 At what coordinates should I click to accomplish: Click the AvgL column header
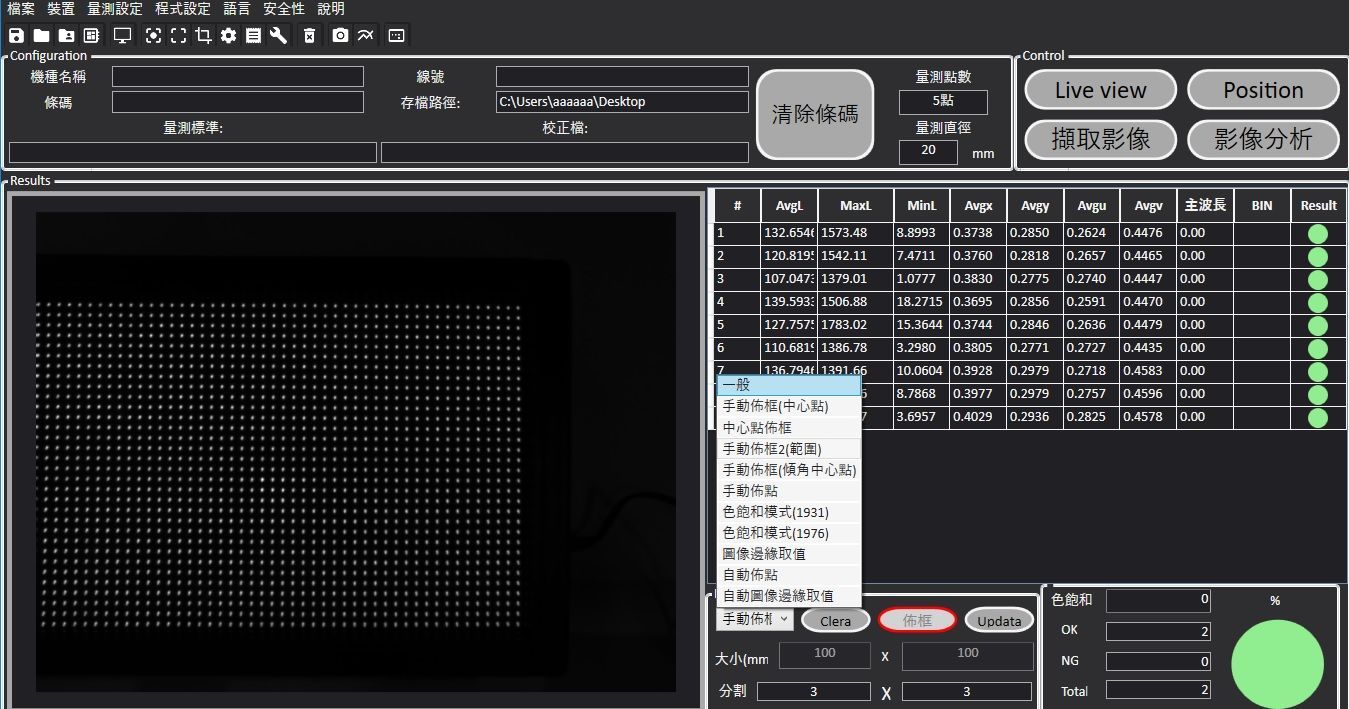[789, 205]
